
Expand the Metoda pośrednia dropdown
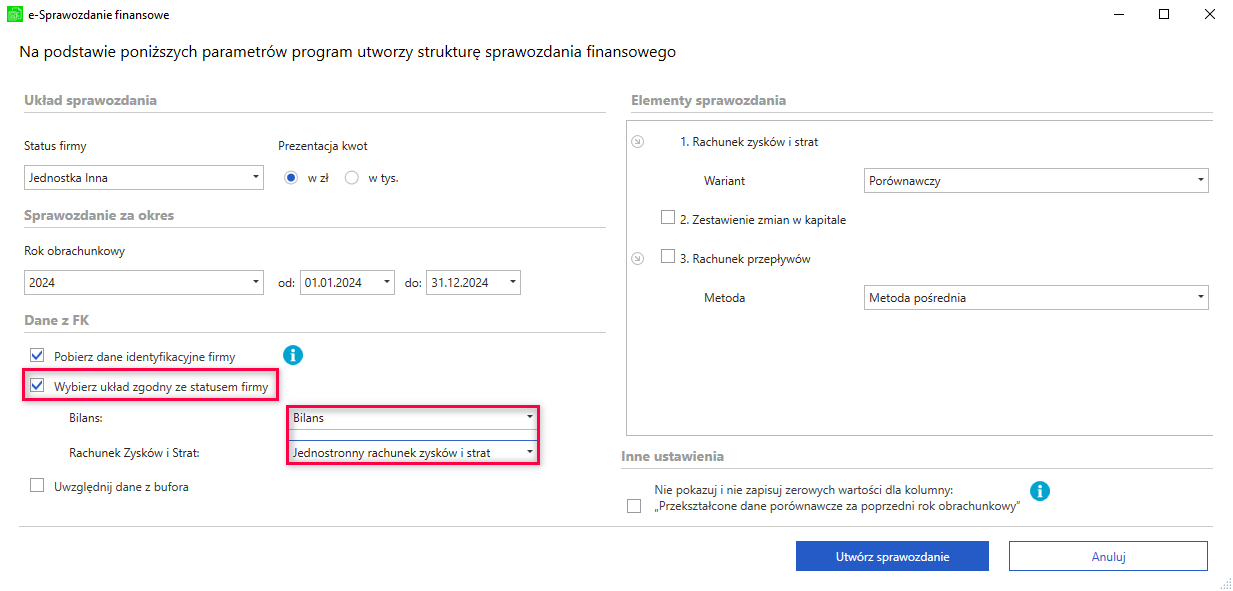1036,297
